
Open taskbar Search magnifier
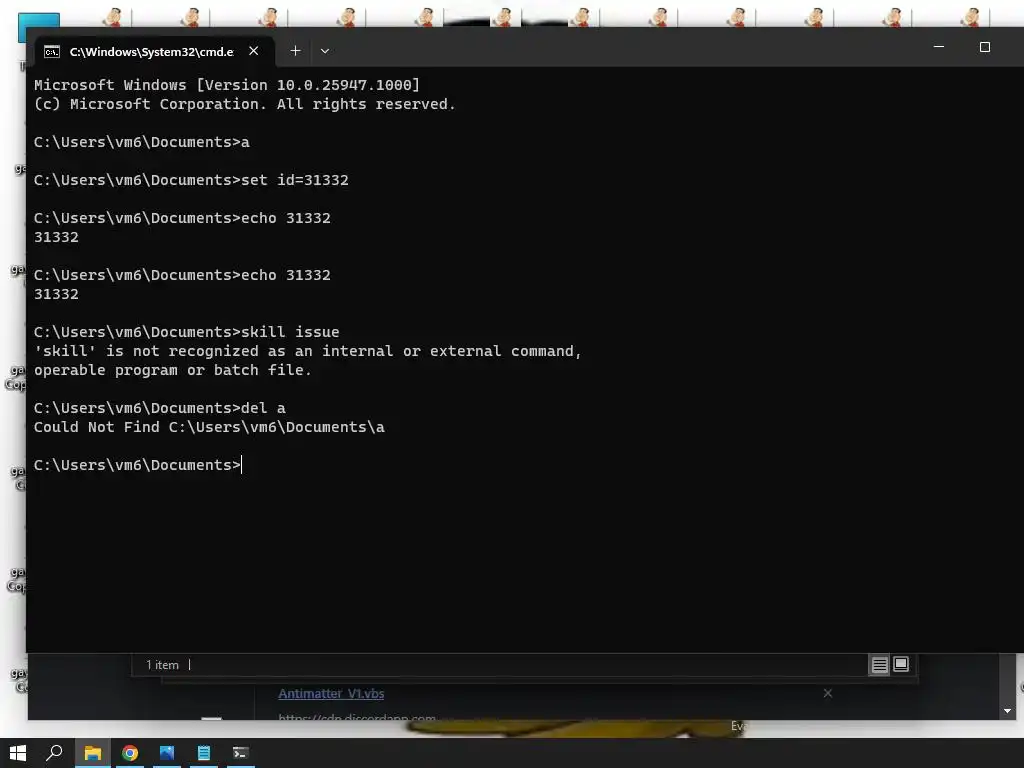(x=54, y=753)
